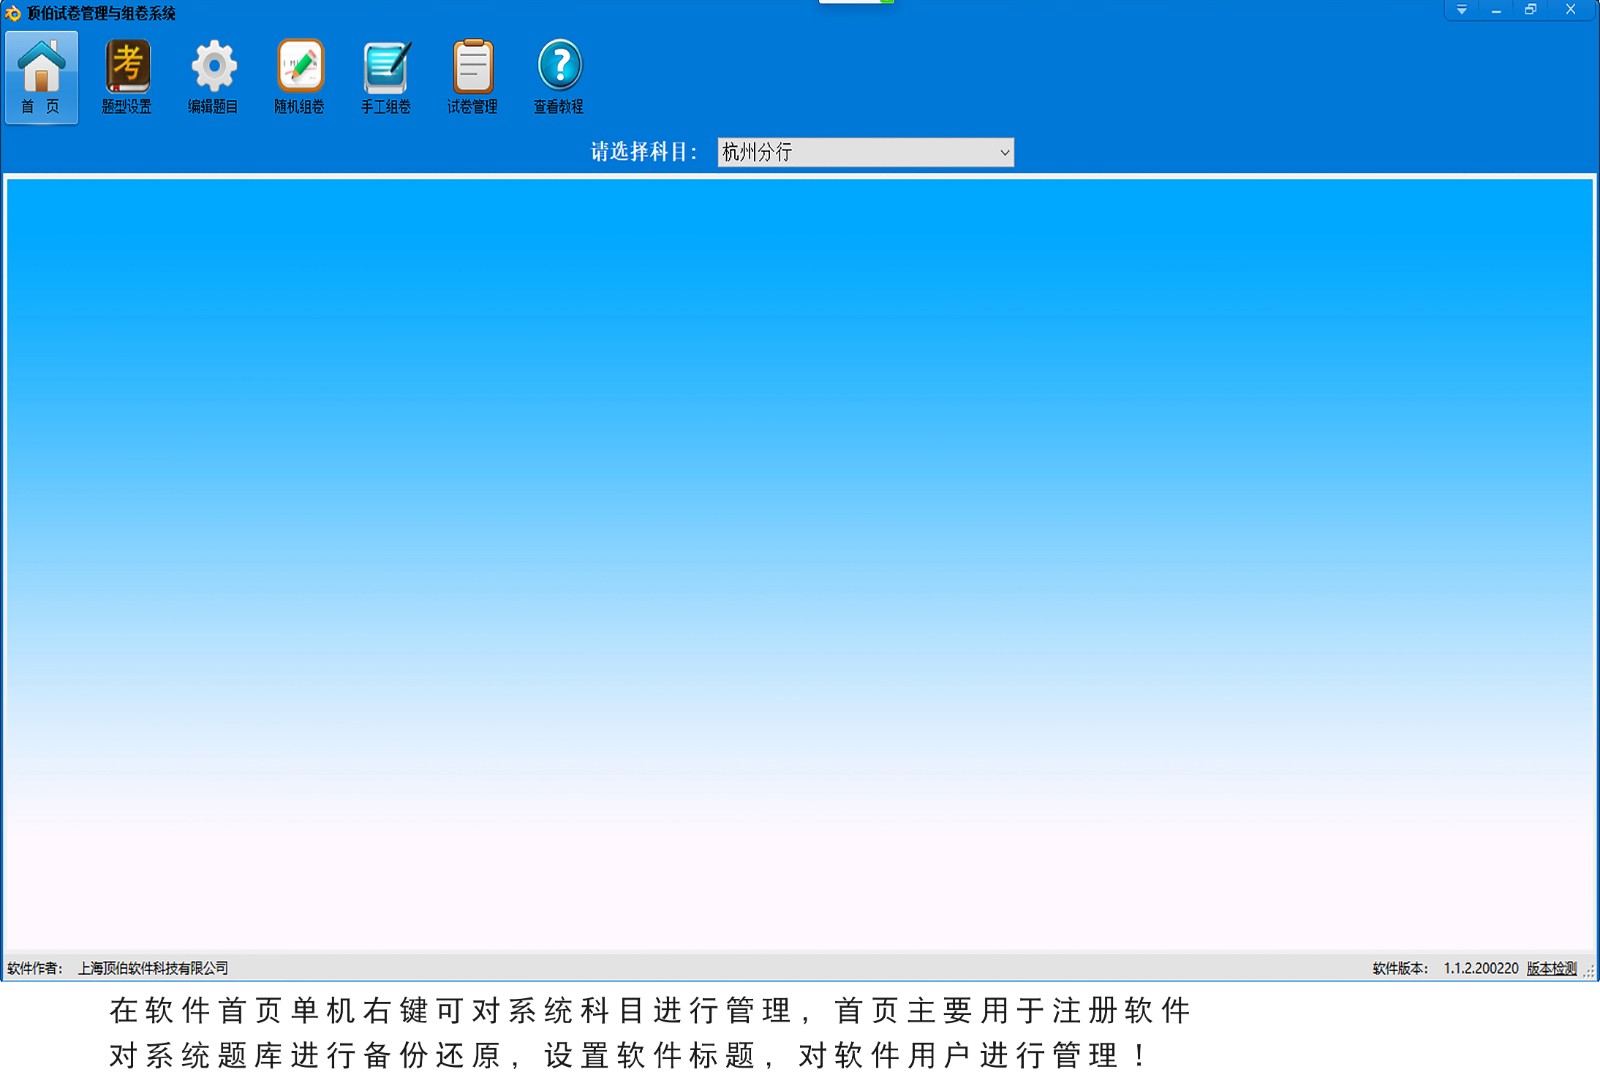Open the 杭州分行 subject combo box
This screenshot has height=1085, width=1600.
pos(855,152)
